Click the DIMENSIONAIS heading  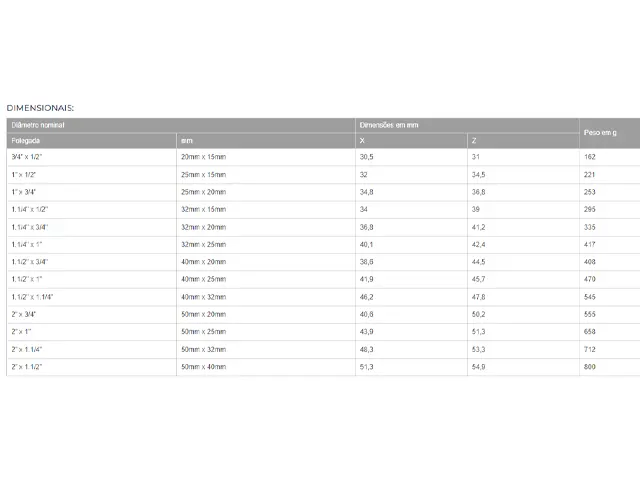tap(40, 108)
